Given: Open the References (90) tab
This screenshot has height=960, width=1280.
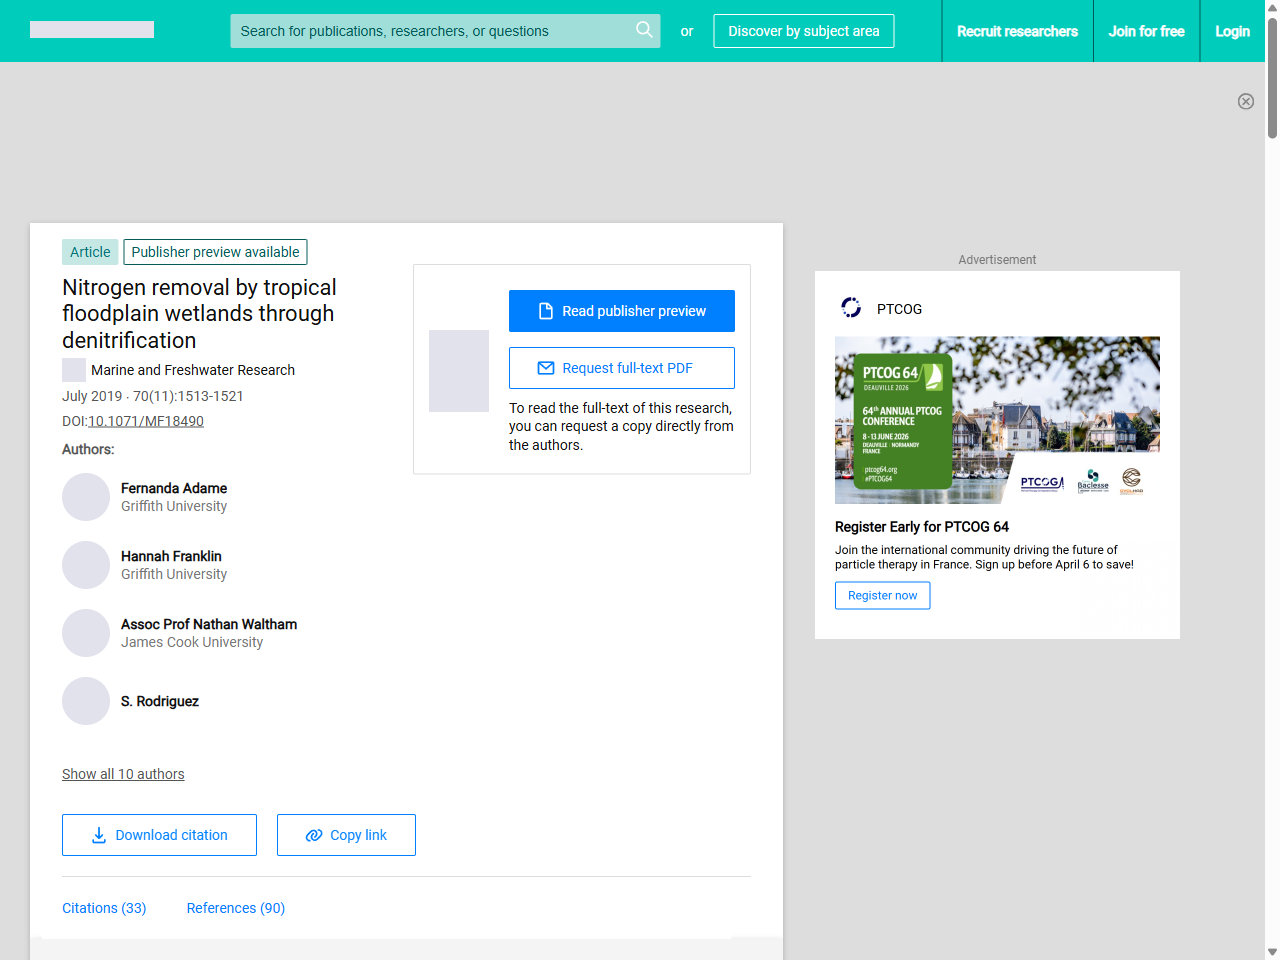Looking at the screenshot, I should (x=235, y=908).
